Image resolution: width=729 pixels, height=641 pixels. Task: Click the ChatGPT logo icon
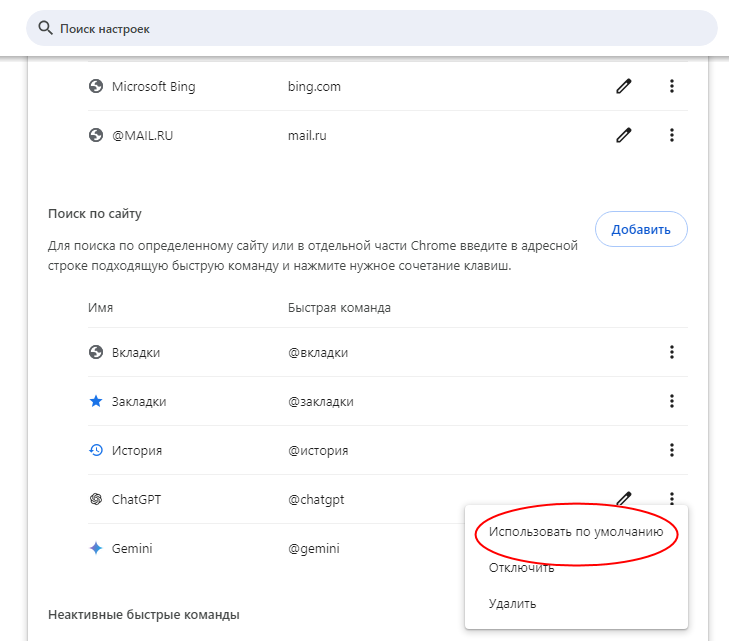(96, 499)
